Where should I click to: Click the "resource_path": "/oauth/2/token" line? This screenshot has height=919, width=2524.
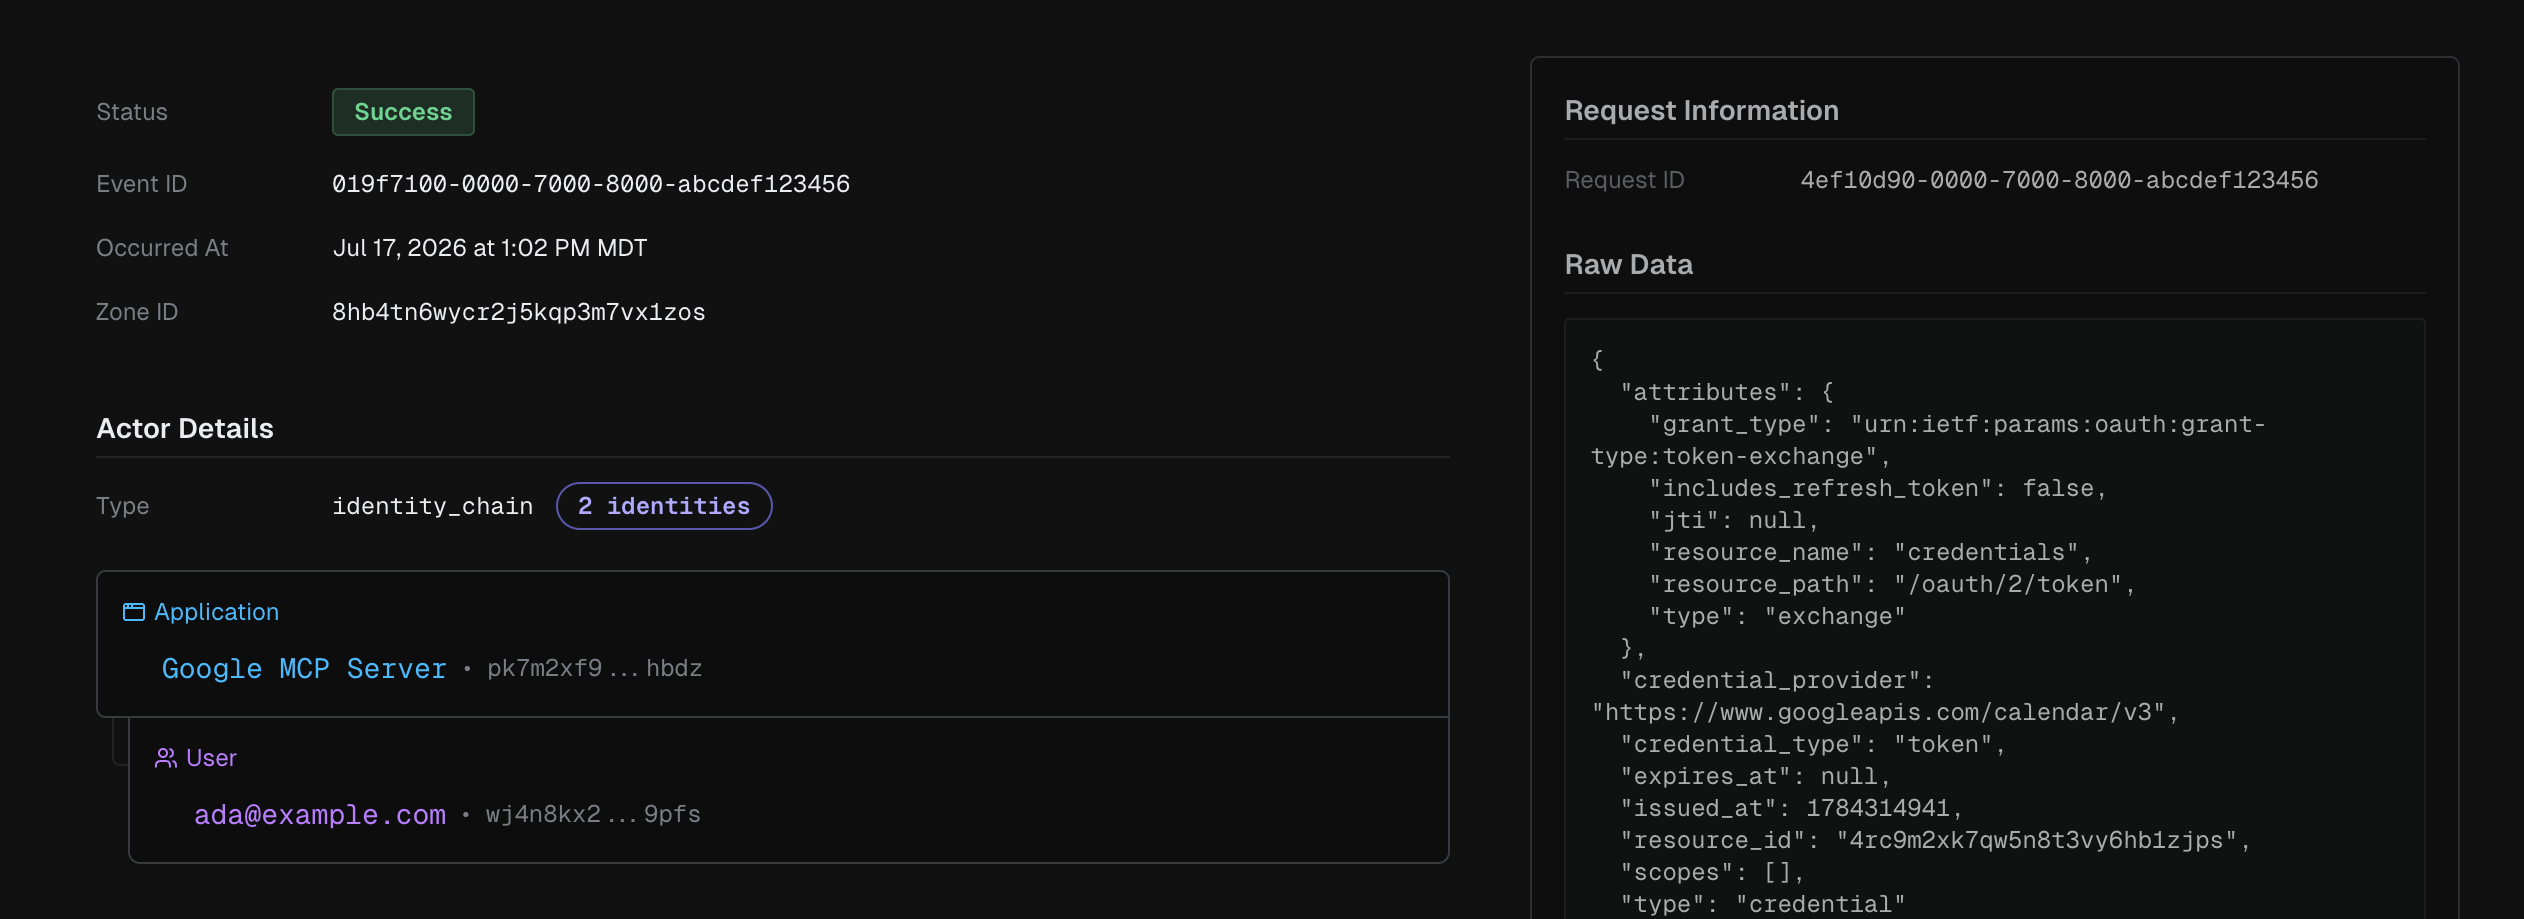tap(1892, 584)
